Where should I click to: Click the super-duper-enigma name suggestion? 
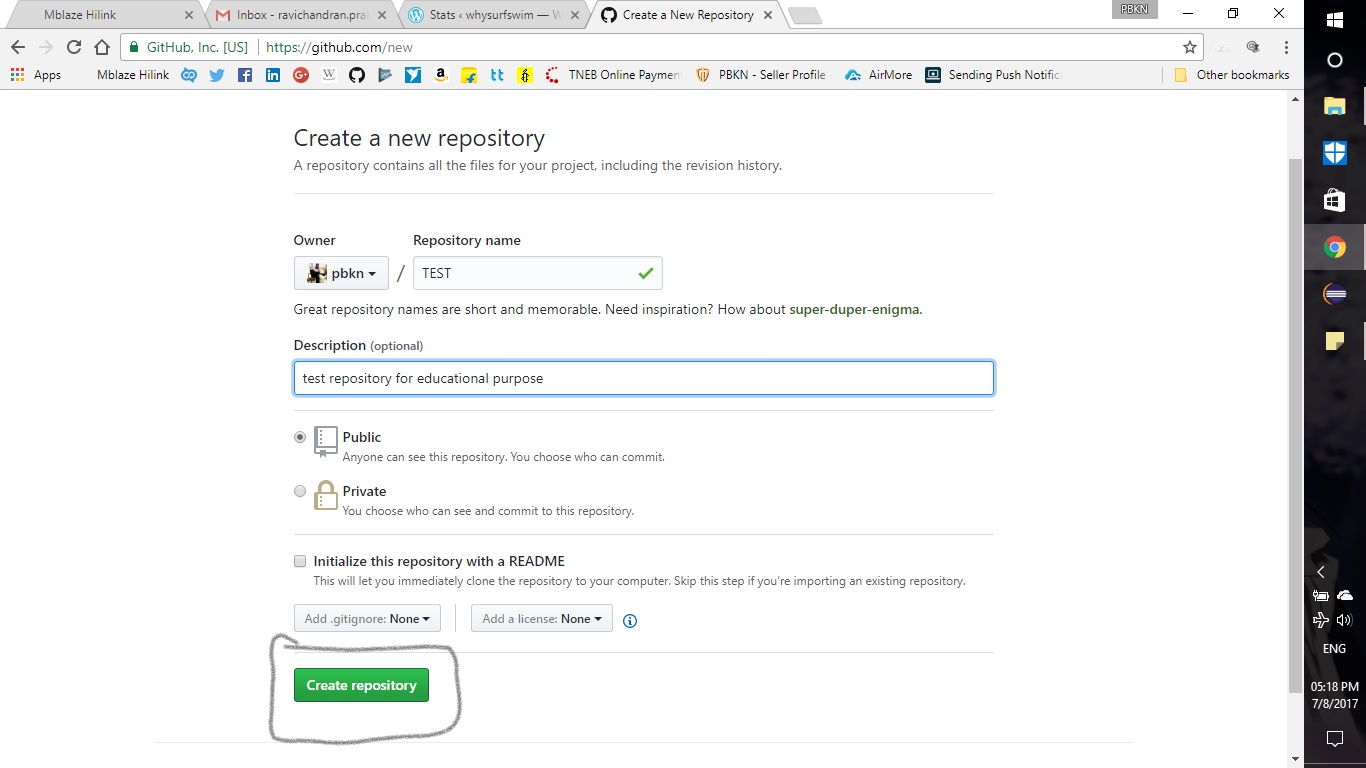click(x=854, y=309)
